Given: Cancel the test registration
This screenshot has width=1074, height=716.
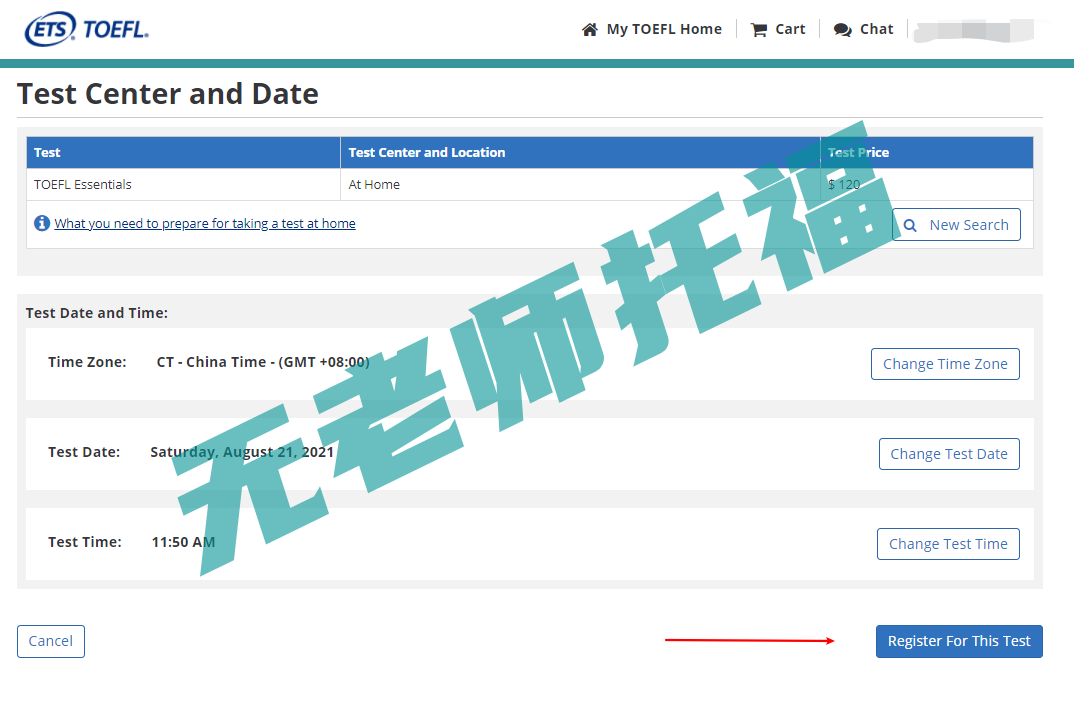Looking at the screenshot, I should coord(51,641).
